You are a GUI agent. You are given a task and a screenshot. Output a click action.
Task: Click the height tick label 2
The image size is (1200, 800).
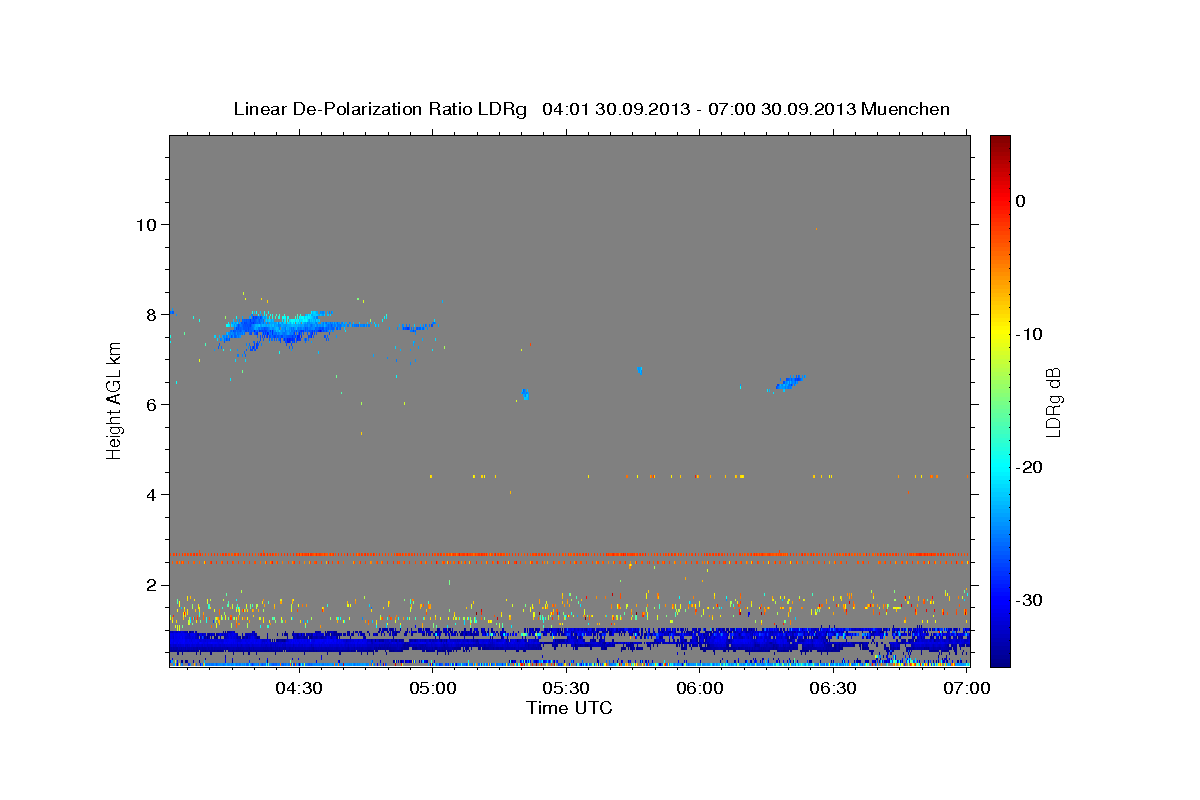pyautogui.click(x=151, y=584)
